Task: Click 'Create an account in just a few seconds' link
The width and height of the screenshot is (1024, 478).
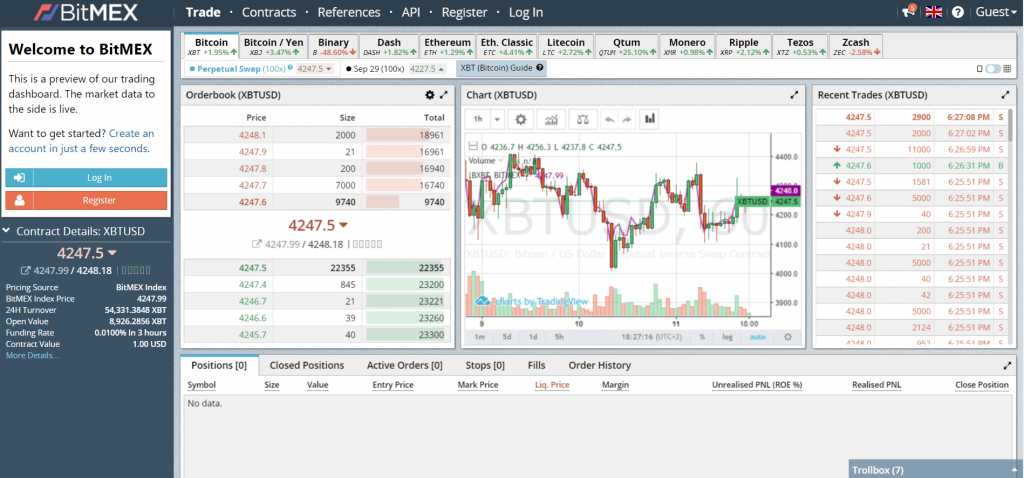Action: tap(81, 141)
